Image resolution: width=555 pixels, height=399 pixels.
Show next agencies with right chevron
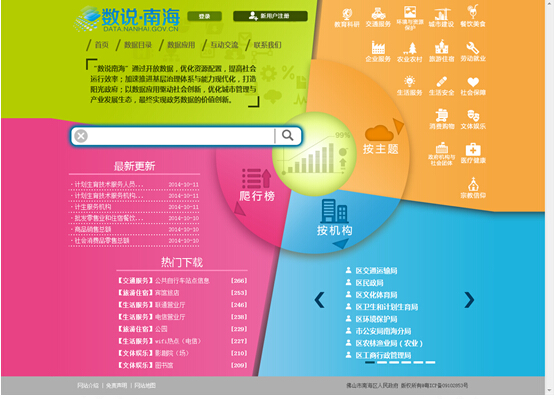coord(469,300)
